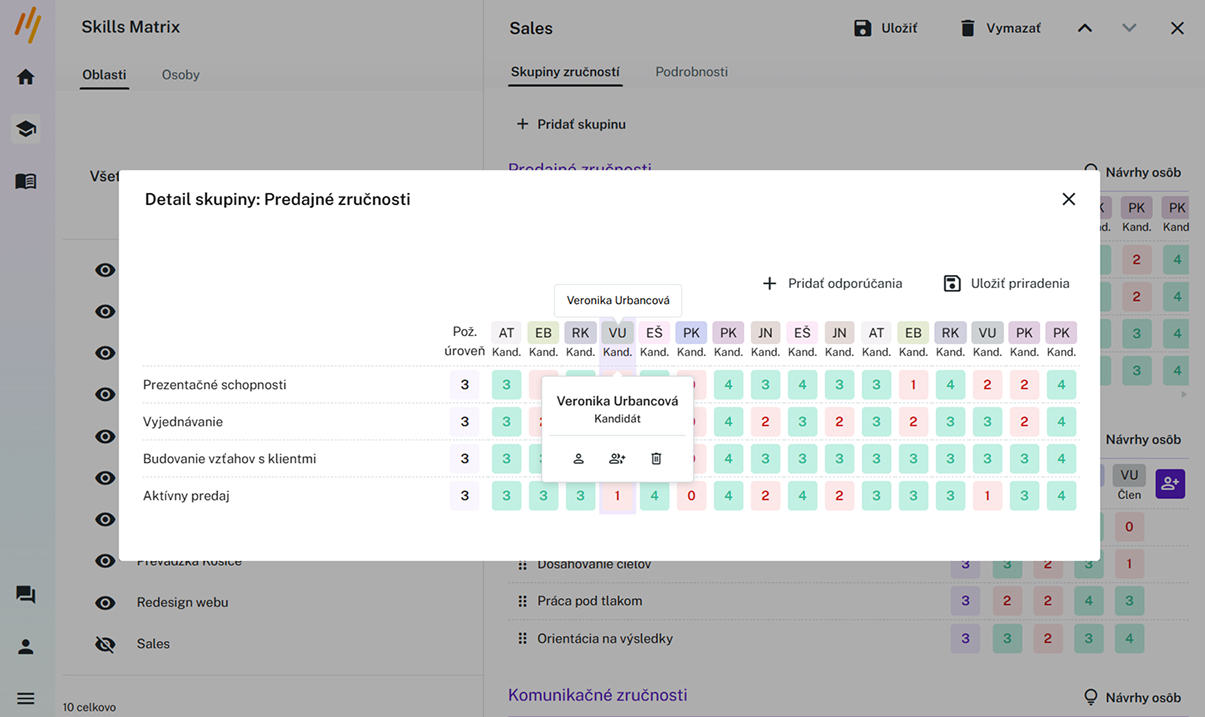Open hamburger menu at sidebar bottom

click(x=26, y=699)
